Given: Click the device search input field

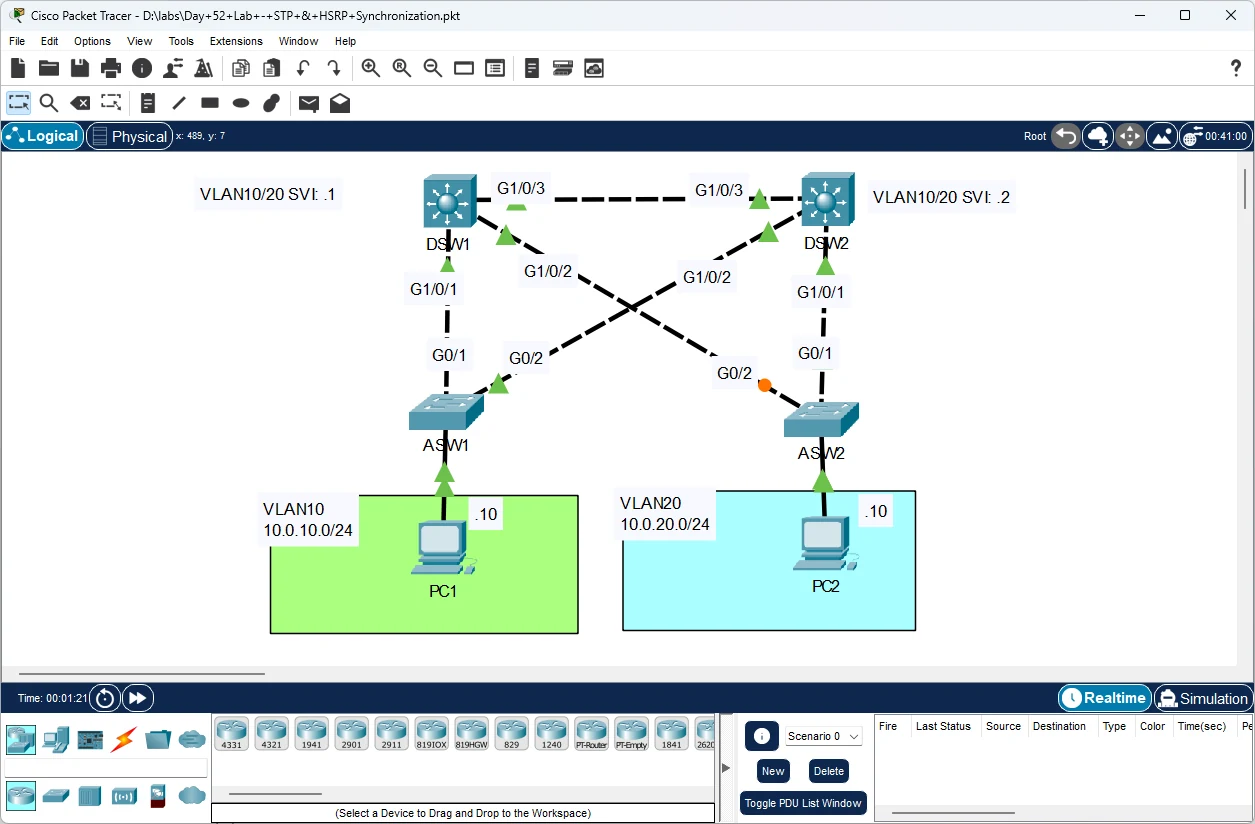Looking at the screenshot, I should click(106, 768).
